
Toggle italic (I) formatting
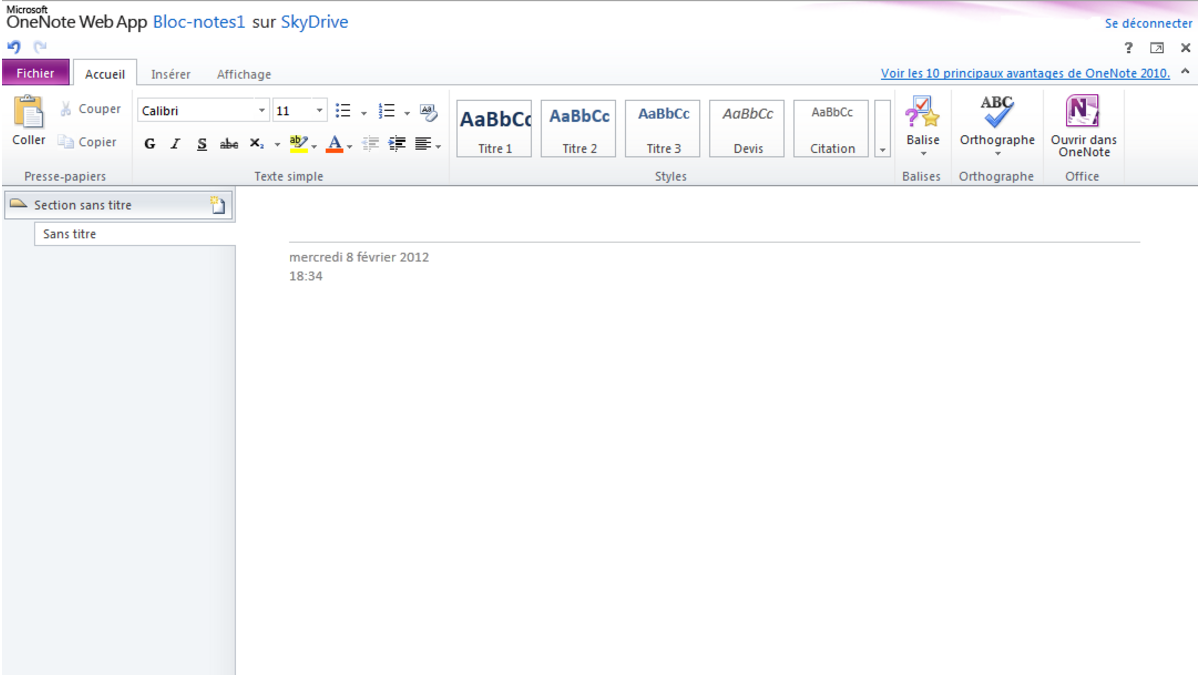click(176, 144)
